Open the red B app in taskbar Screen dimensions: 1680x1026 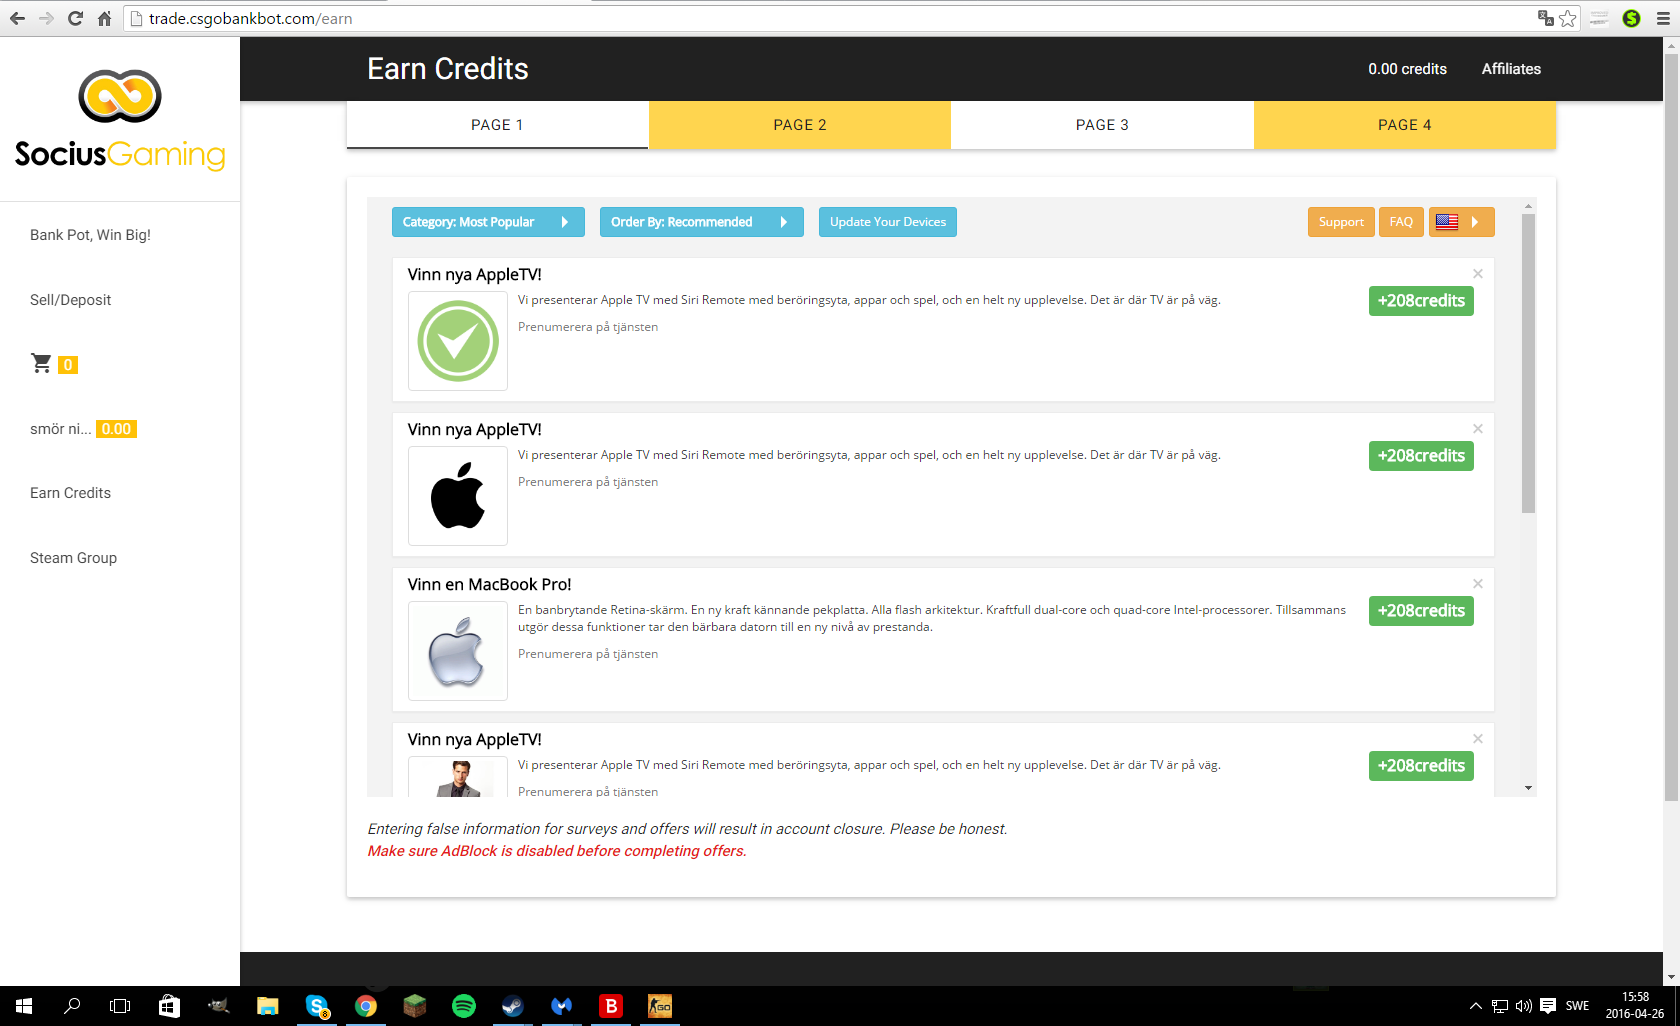[611, 1006]
